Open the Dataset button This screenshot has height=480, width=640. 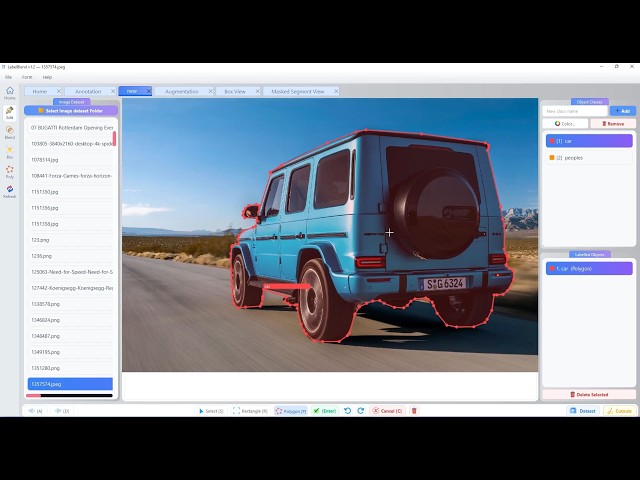[583, 411]
